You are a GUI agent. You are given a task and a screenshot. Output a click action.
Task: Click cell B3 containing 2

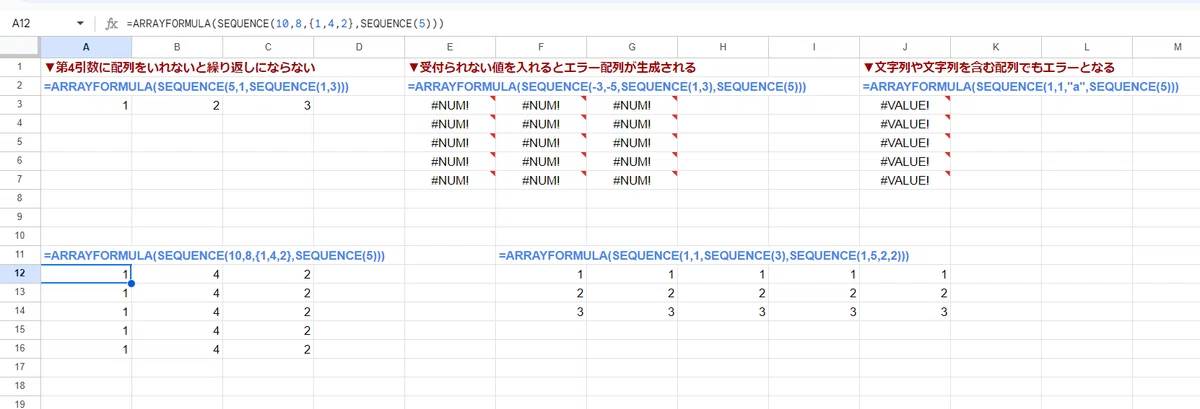(x=177, y=105)
